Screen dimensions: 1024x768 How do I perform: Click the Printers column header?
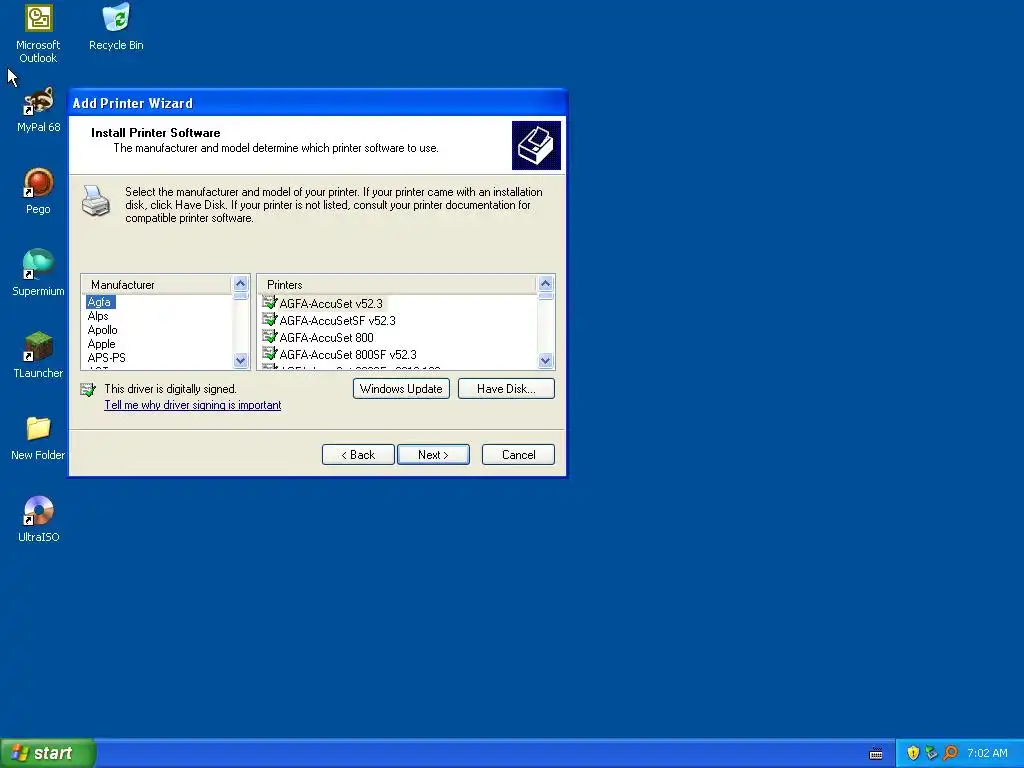tap(397, 285)
